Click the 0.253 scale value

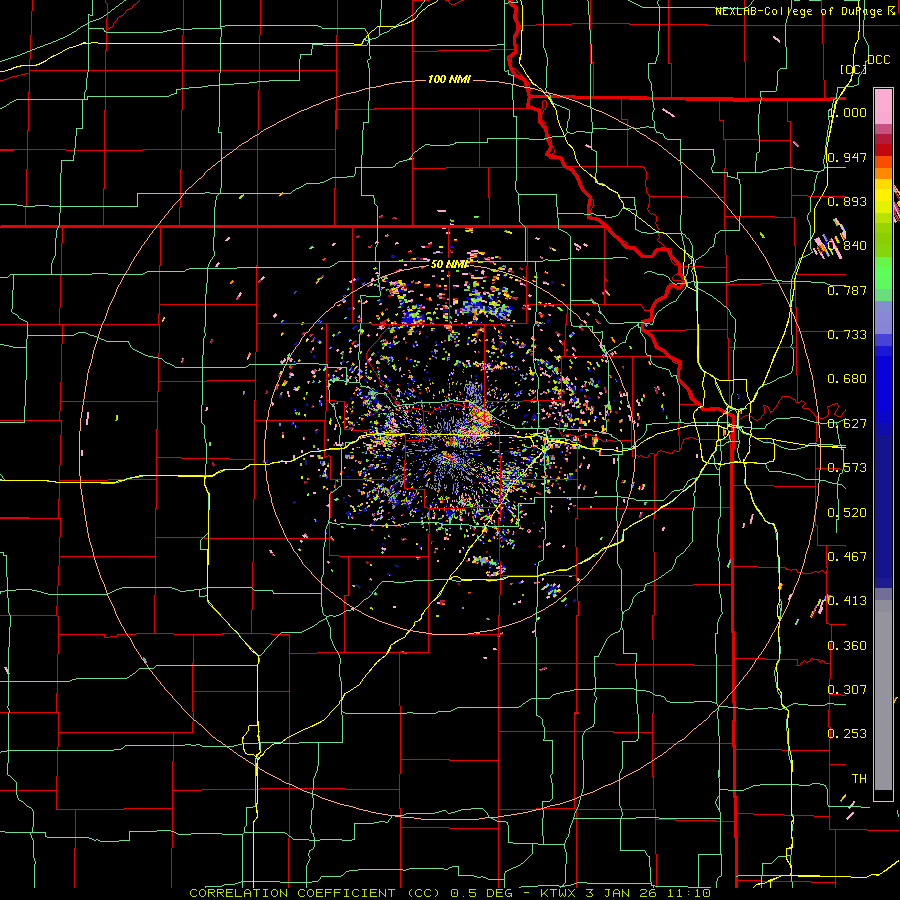(x=847, y=734)
